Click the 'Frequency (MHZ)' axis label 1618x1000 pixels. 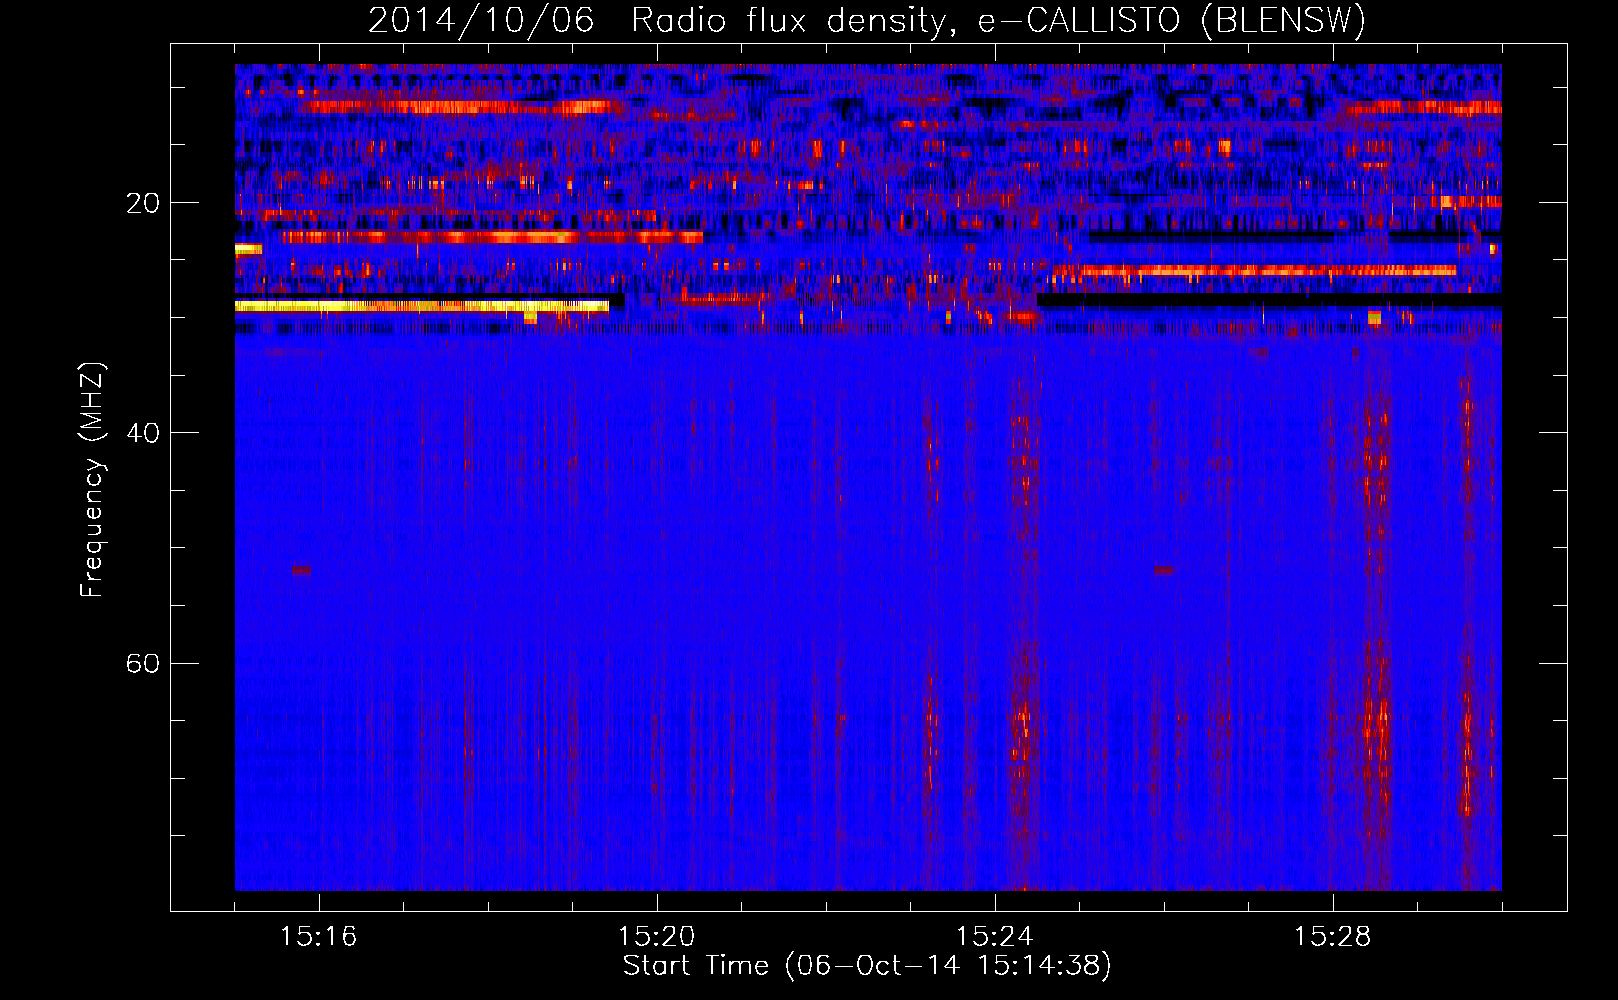tap(92, 480)
